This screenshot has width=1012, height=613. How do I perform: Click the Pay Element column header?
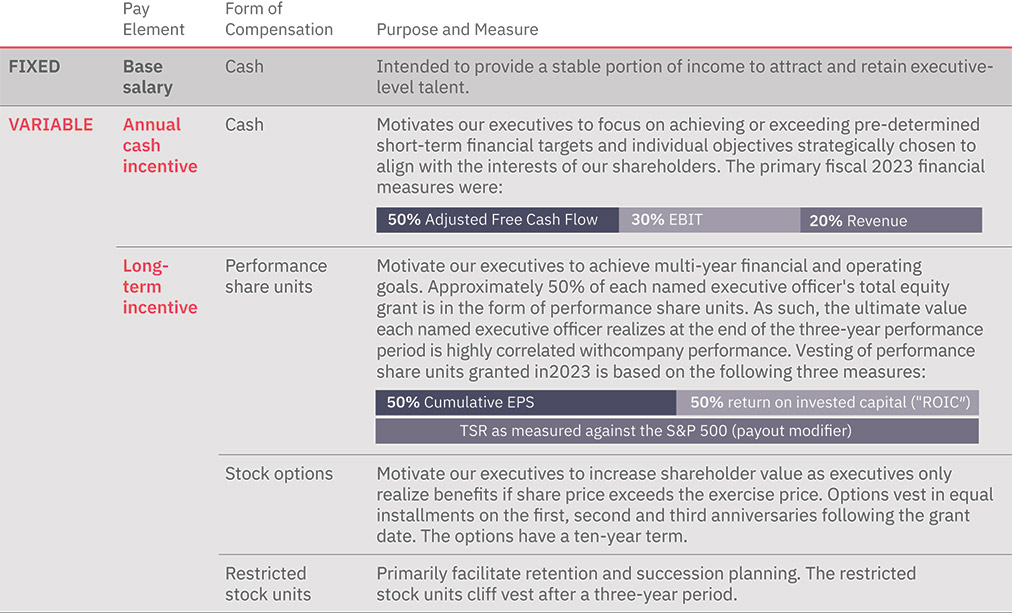154,19
